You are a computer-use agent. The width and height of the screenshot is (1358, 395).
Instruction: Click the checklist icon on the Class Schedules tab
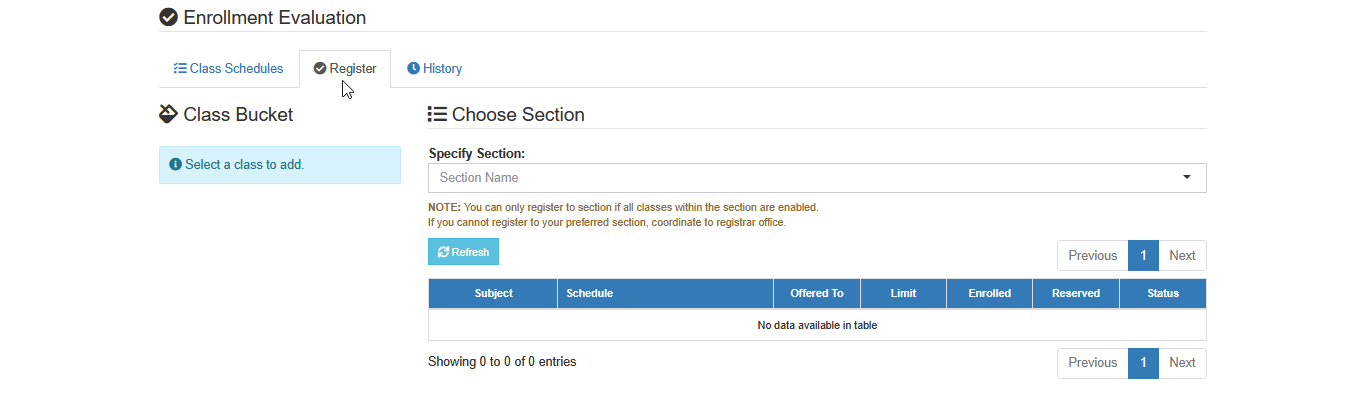click(180, 69)
